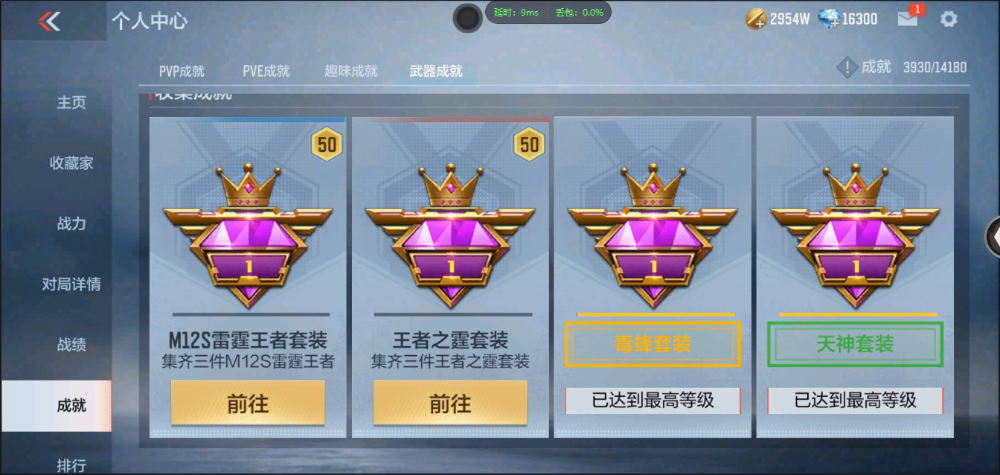Open 收藏家 in the sidebar
Viewport: 1000px width, 475px height.
(71, 163)
